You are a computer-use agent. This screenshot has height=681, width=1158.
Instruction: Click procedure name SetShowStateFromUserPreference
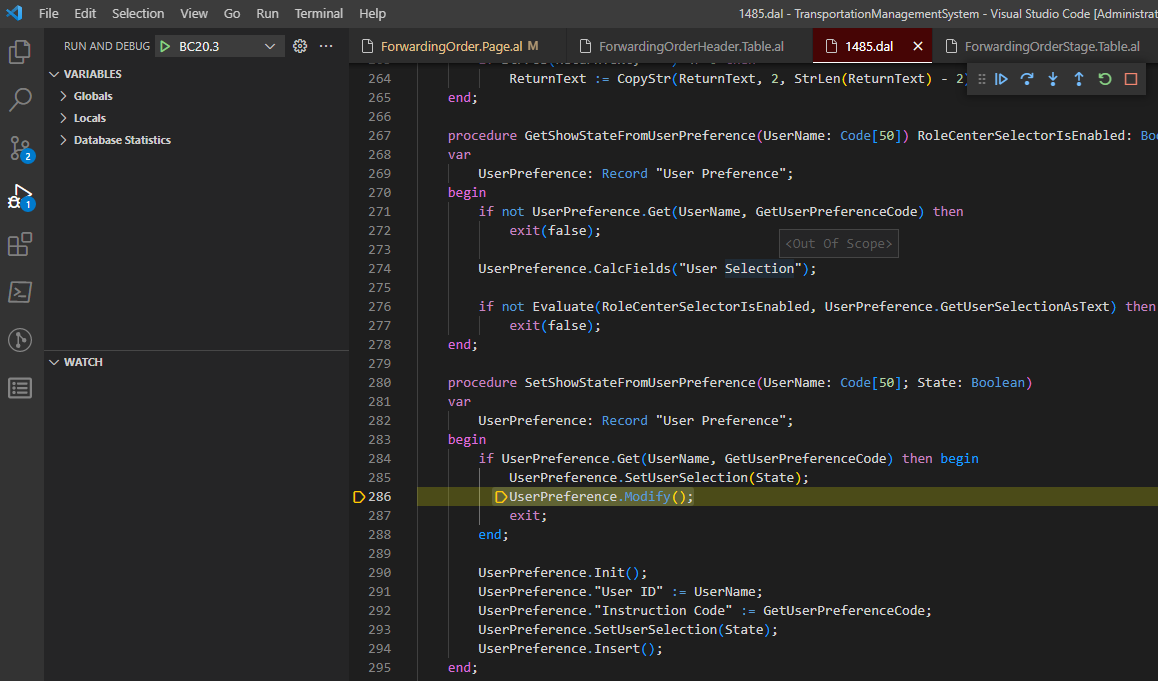coord(640,383)
